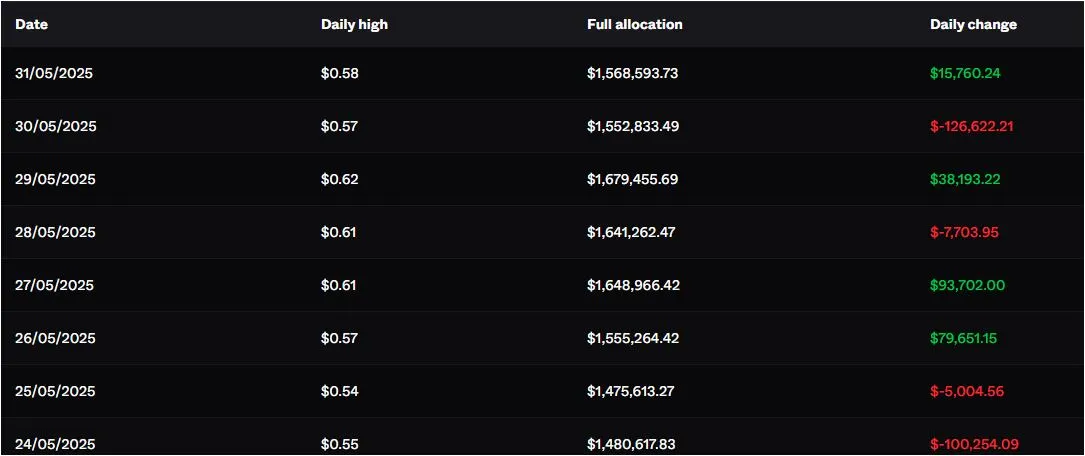The height and width of the screenshot is (456, 1085).
Task: Select the red $-126,622.21 daily change
Action: point(972,127)
